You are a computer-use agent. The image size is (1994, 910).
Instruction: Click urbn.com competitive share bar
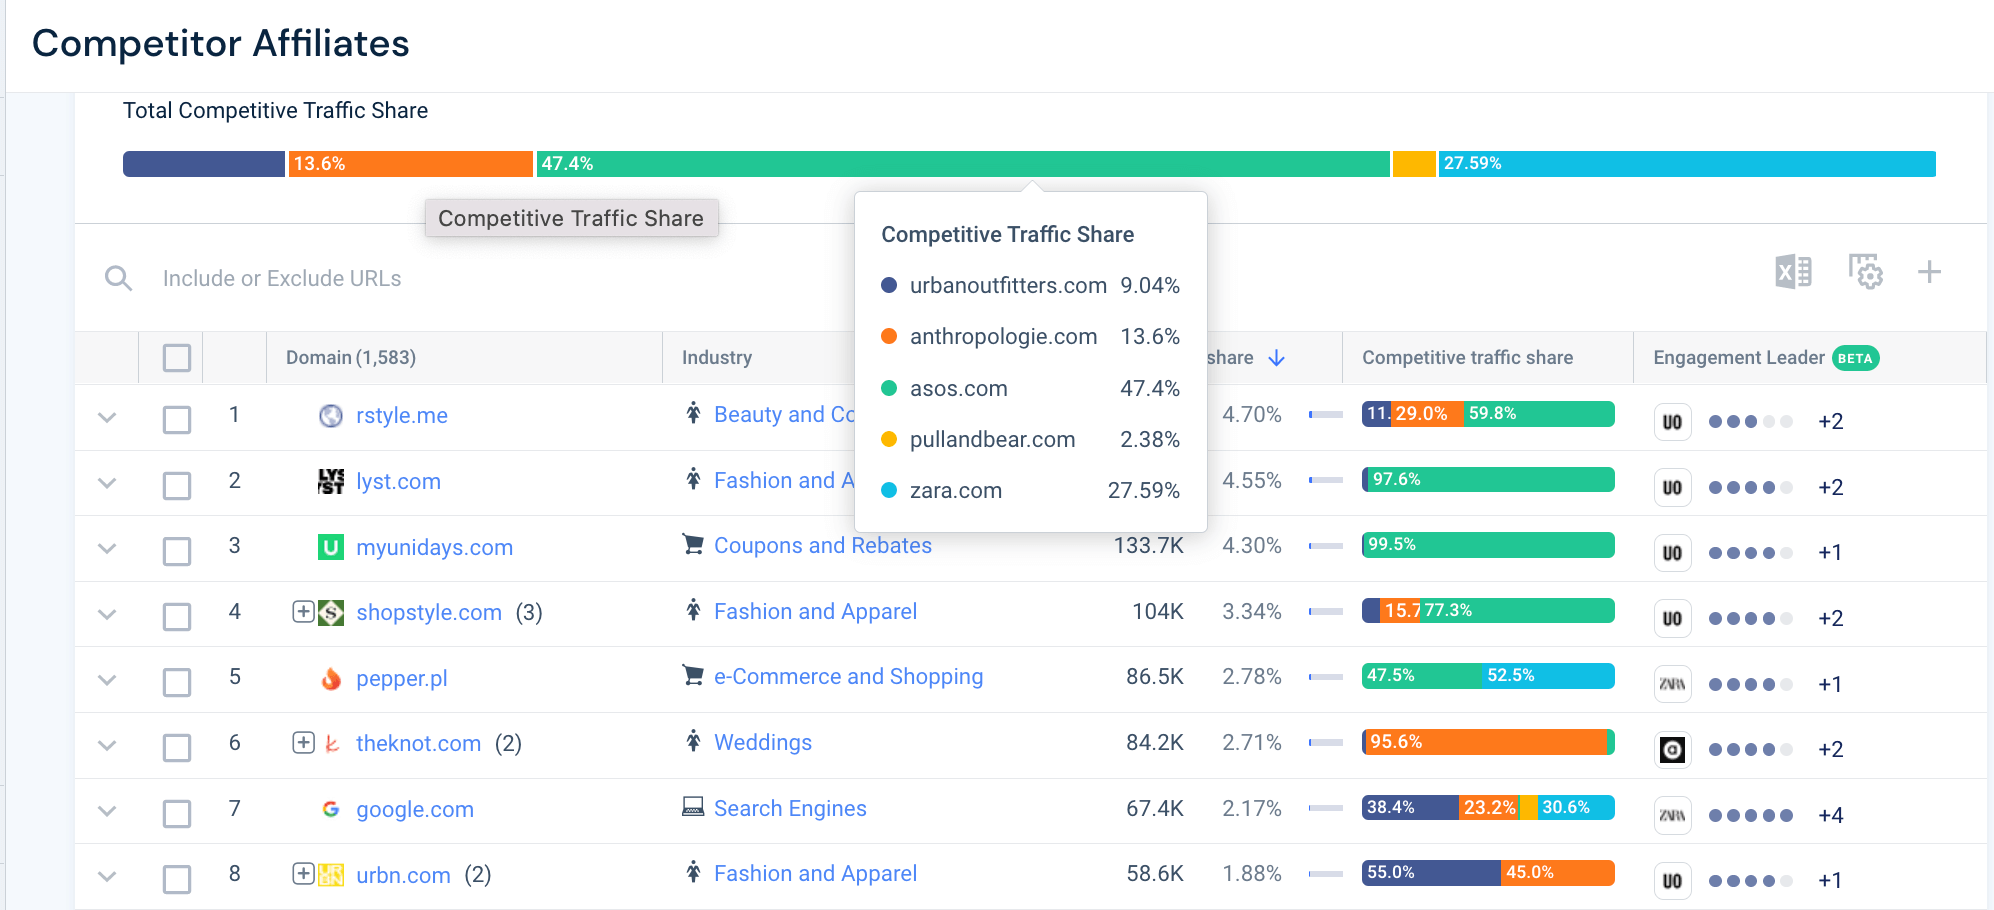point(1488,873)
